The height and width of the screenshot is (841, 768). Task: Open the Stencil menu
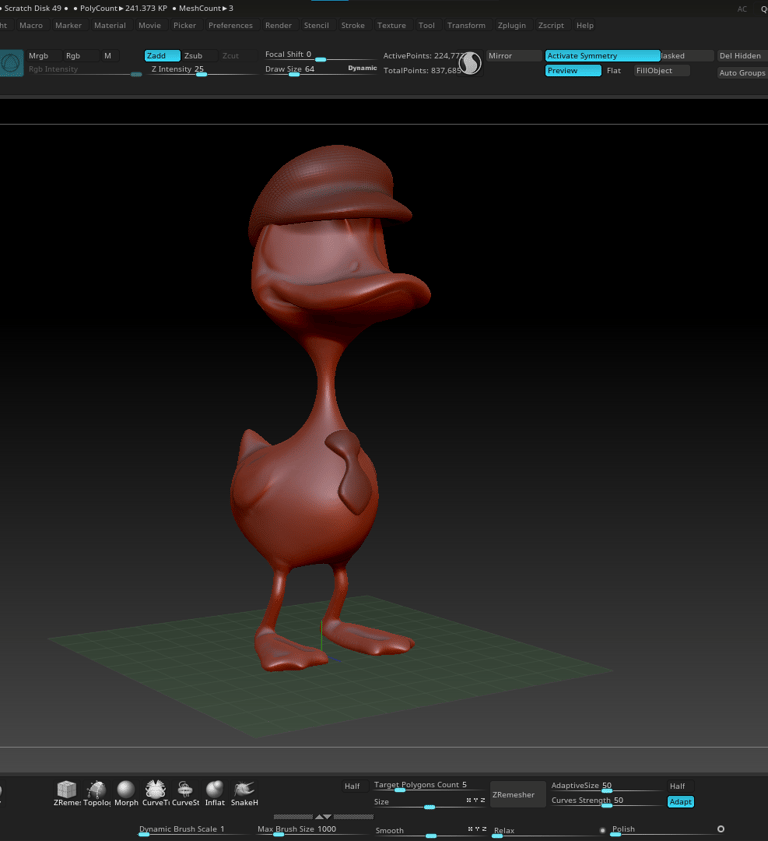point(316,25)
